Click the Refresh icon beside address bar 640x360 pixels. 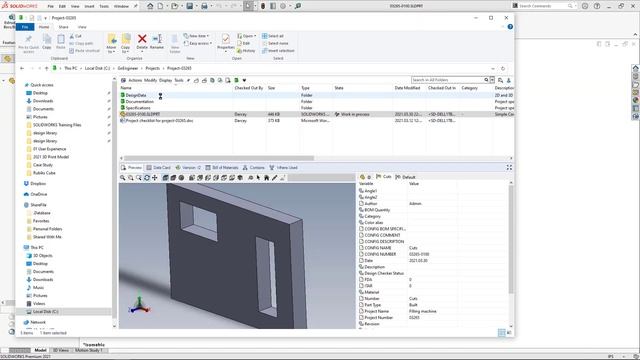pos(503,69)
